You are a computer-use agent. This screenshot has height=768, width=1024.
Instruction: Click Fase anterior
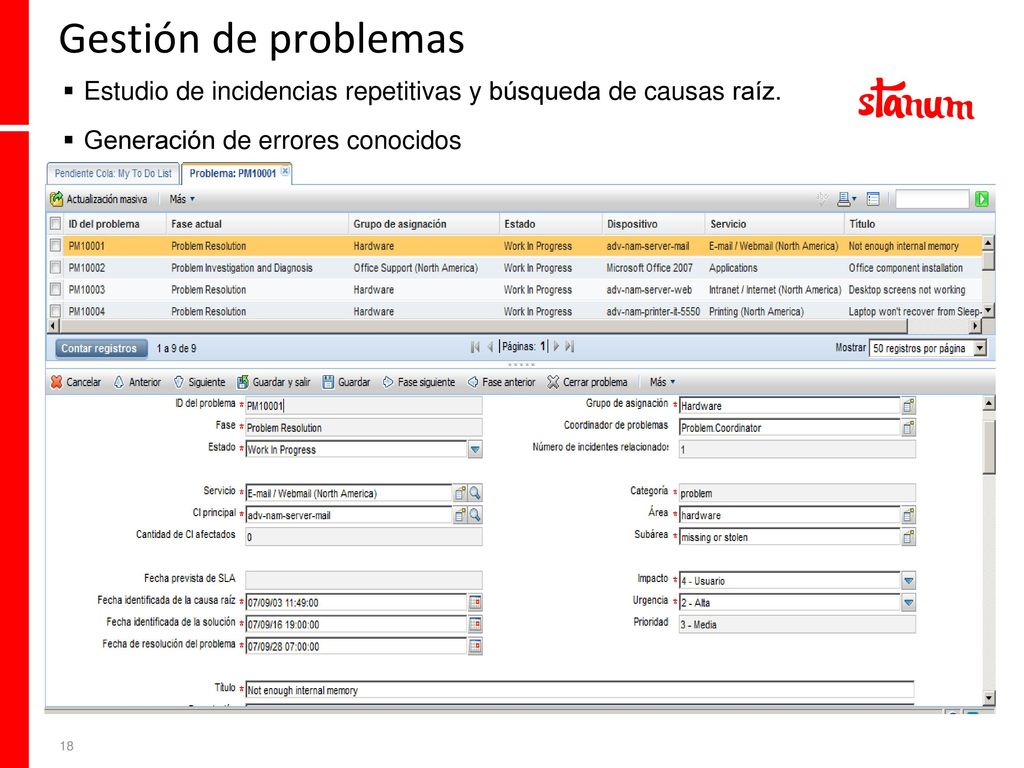[x=501, y=382]
